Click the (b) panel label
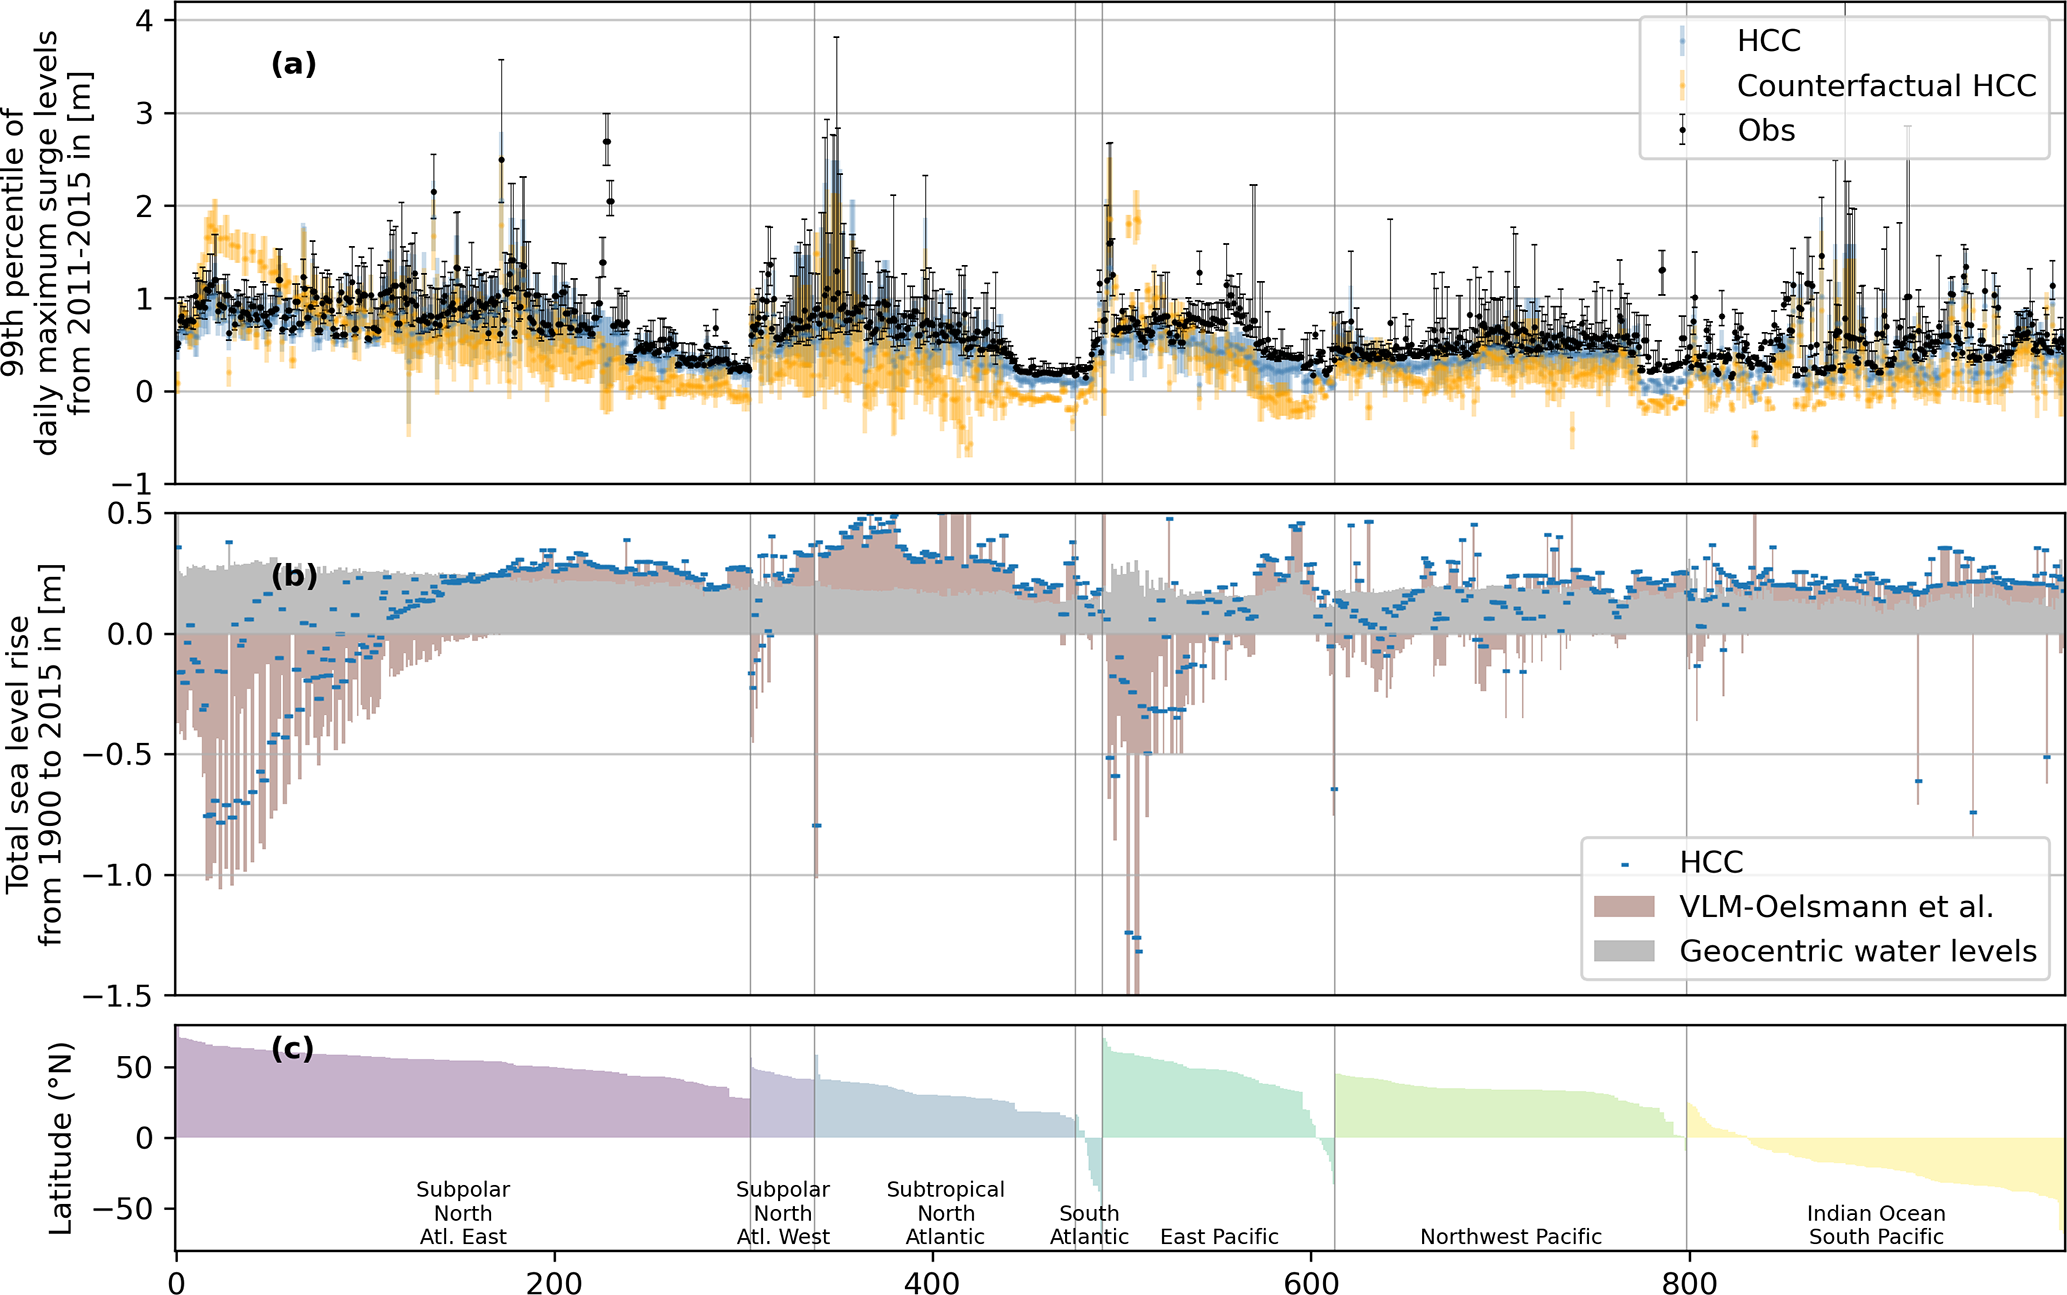2067x1295 pixels. point(293,576)
